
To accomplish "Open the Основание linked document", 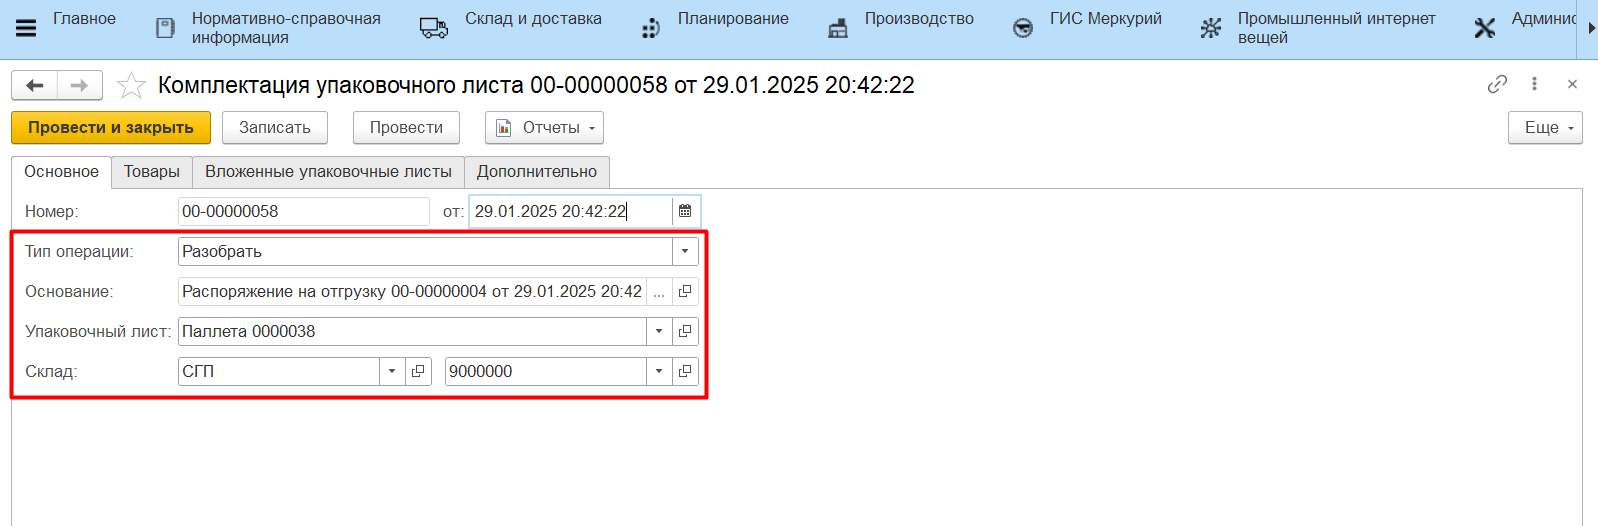I will [685, 291].
